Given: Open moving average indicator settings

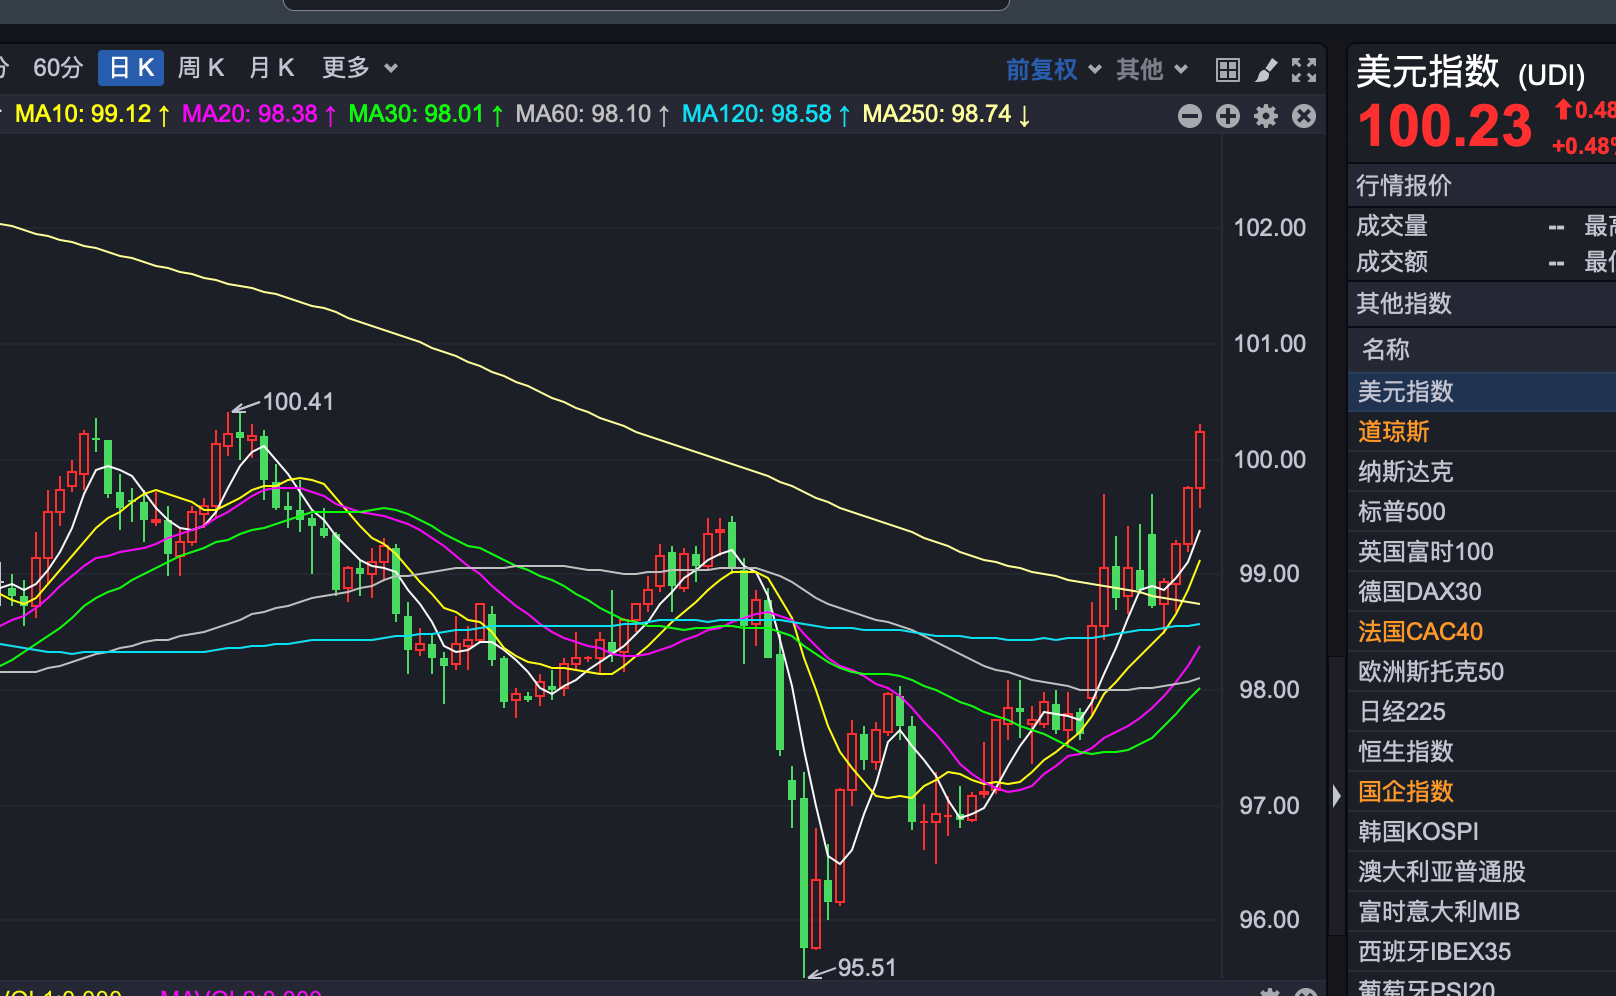Looking at the screenshot, I should pos(1266,116).
